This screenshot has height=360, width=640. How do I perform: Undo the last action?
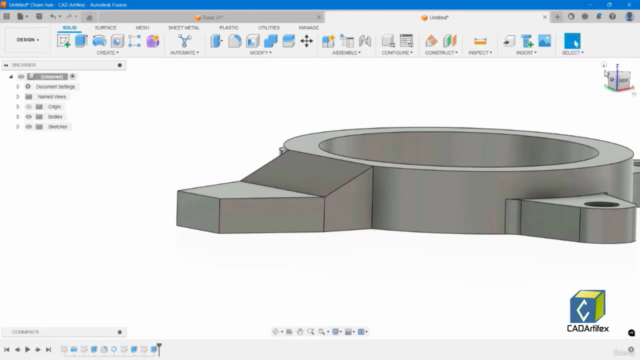(53, 16)
